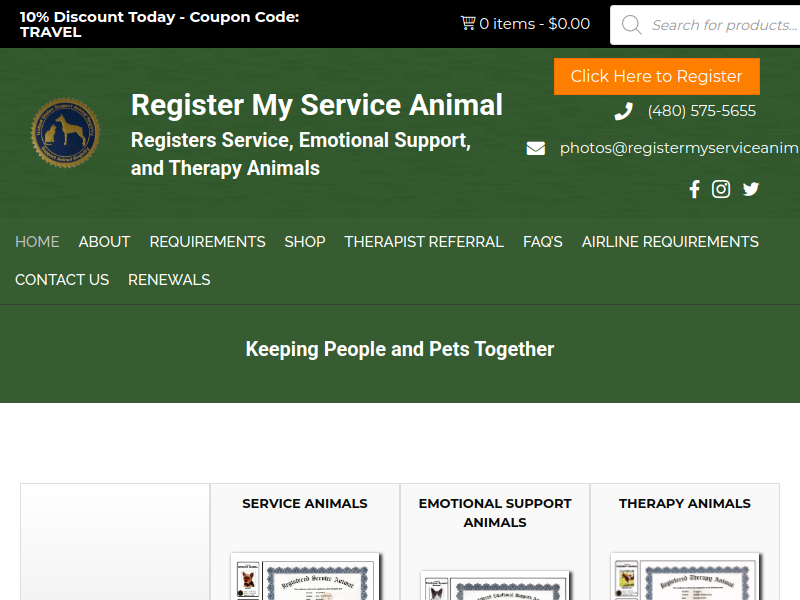The image size is (800, 600).
Task: Call the (480) 575-5655 phone link
Action: click(701, 111)
